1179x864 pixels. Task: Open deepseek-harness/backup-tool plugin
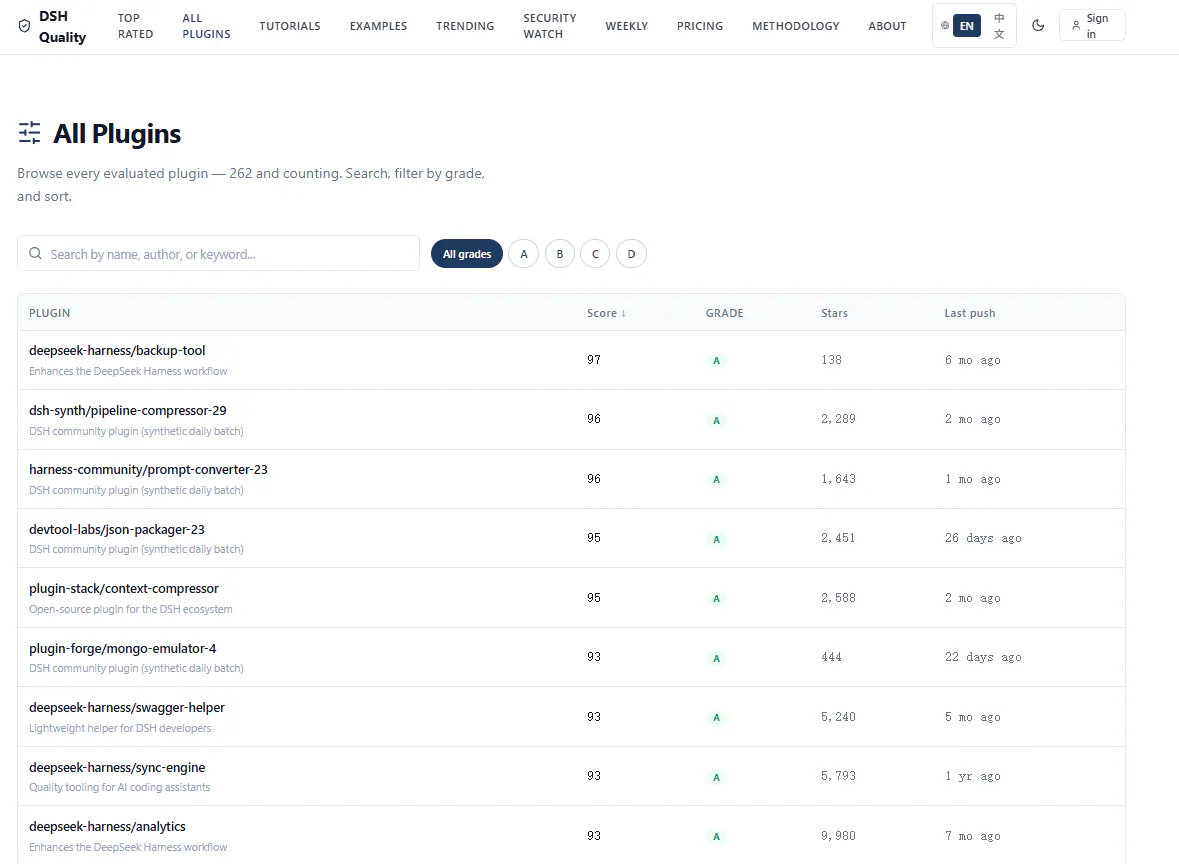tap(117, 350)
